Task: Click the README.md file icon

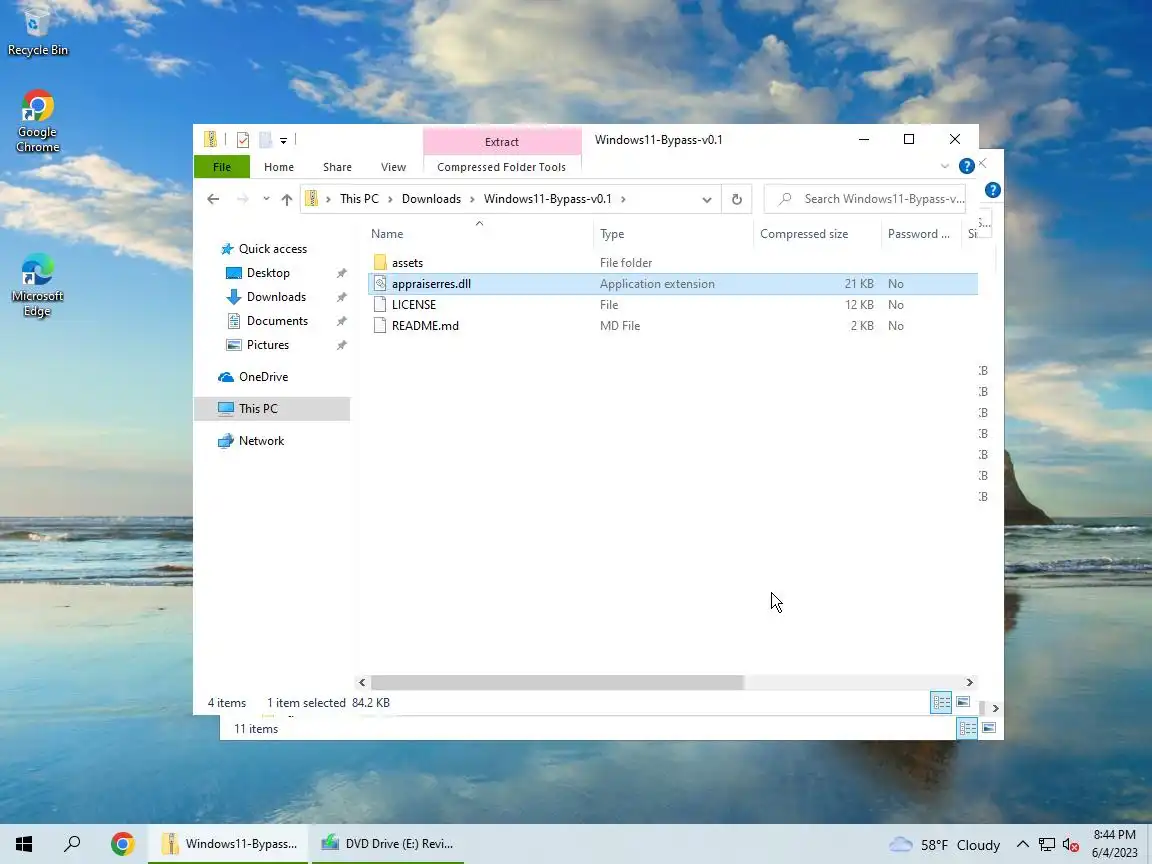Action: click(380, 325)
